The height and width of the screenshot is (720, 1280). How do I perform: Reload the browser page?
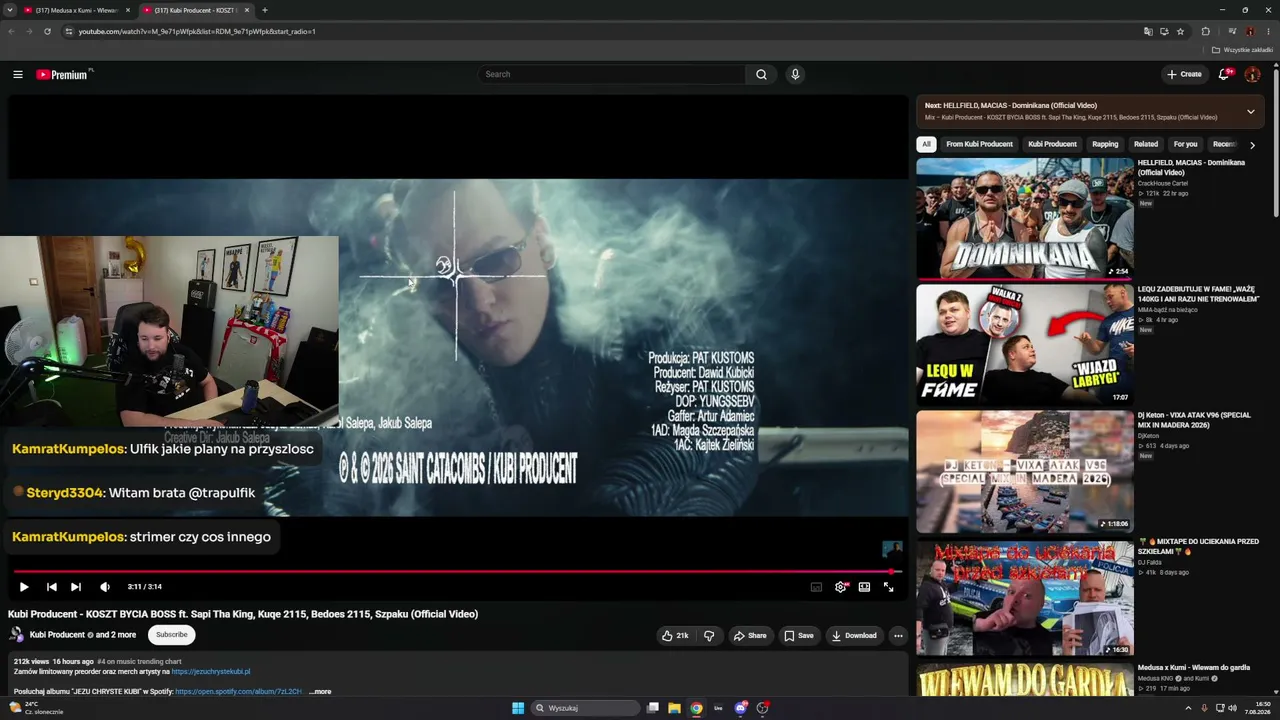coord(47,31)
